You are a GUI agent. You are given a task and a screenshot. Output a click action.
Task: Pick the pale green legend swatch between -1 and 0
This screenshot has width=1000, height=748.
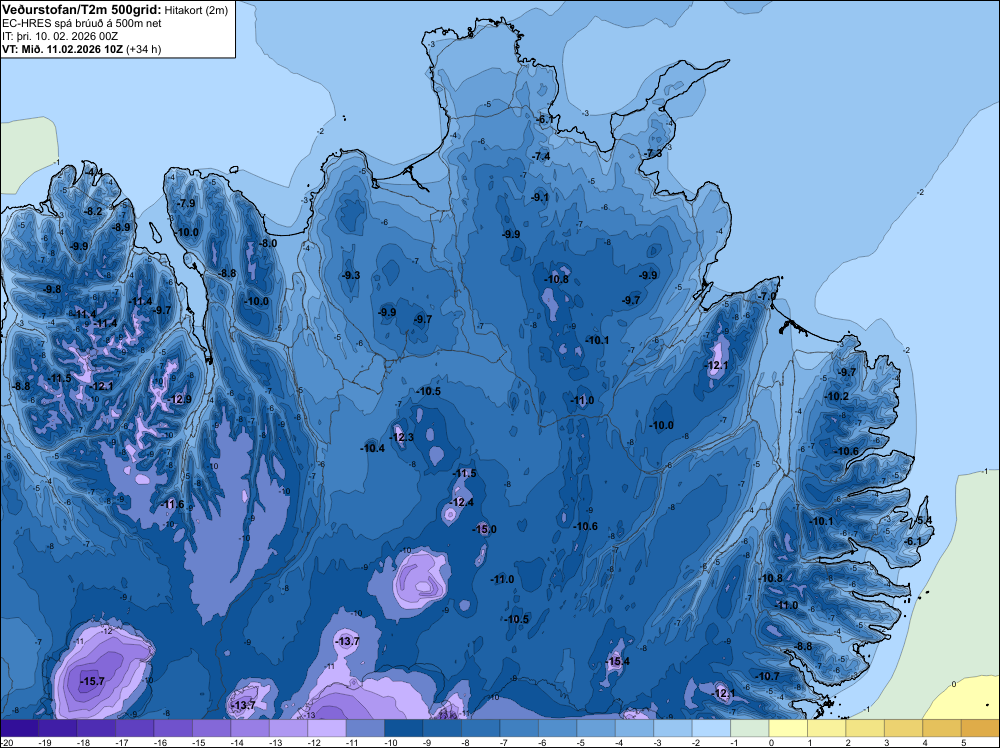(750, 729)
